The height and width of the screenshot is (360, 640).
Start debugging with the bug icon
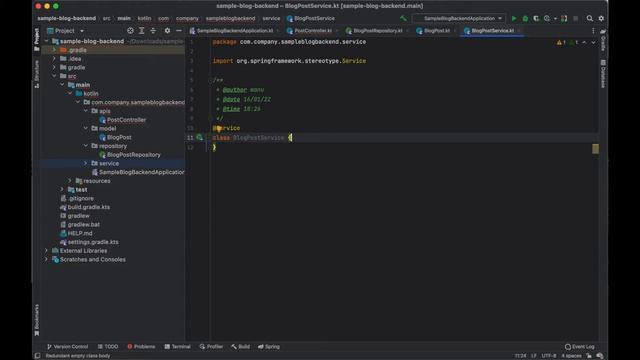(525, 18)
